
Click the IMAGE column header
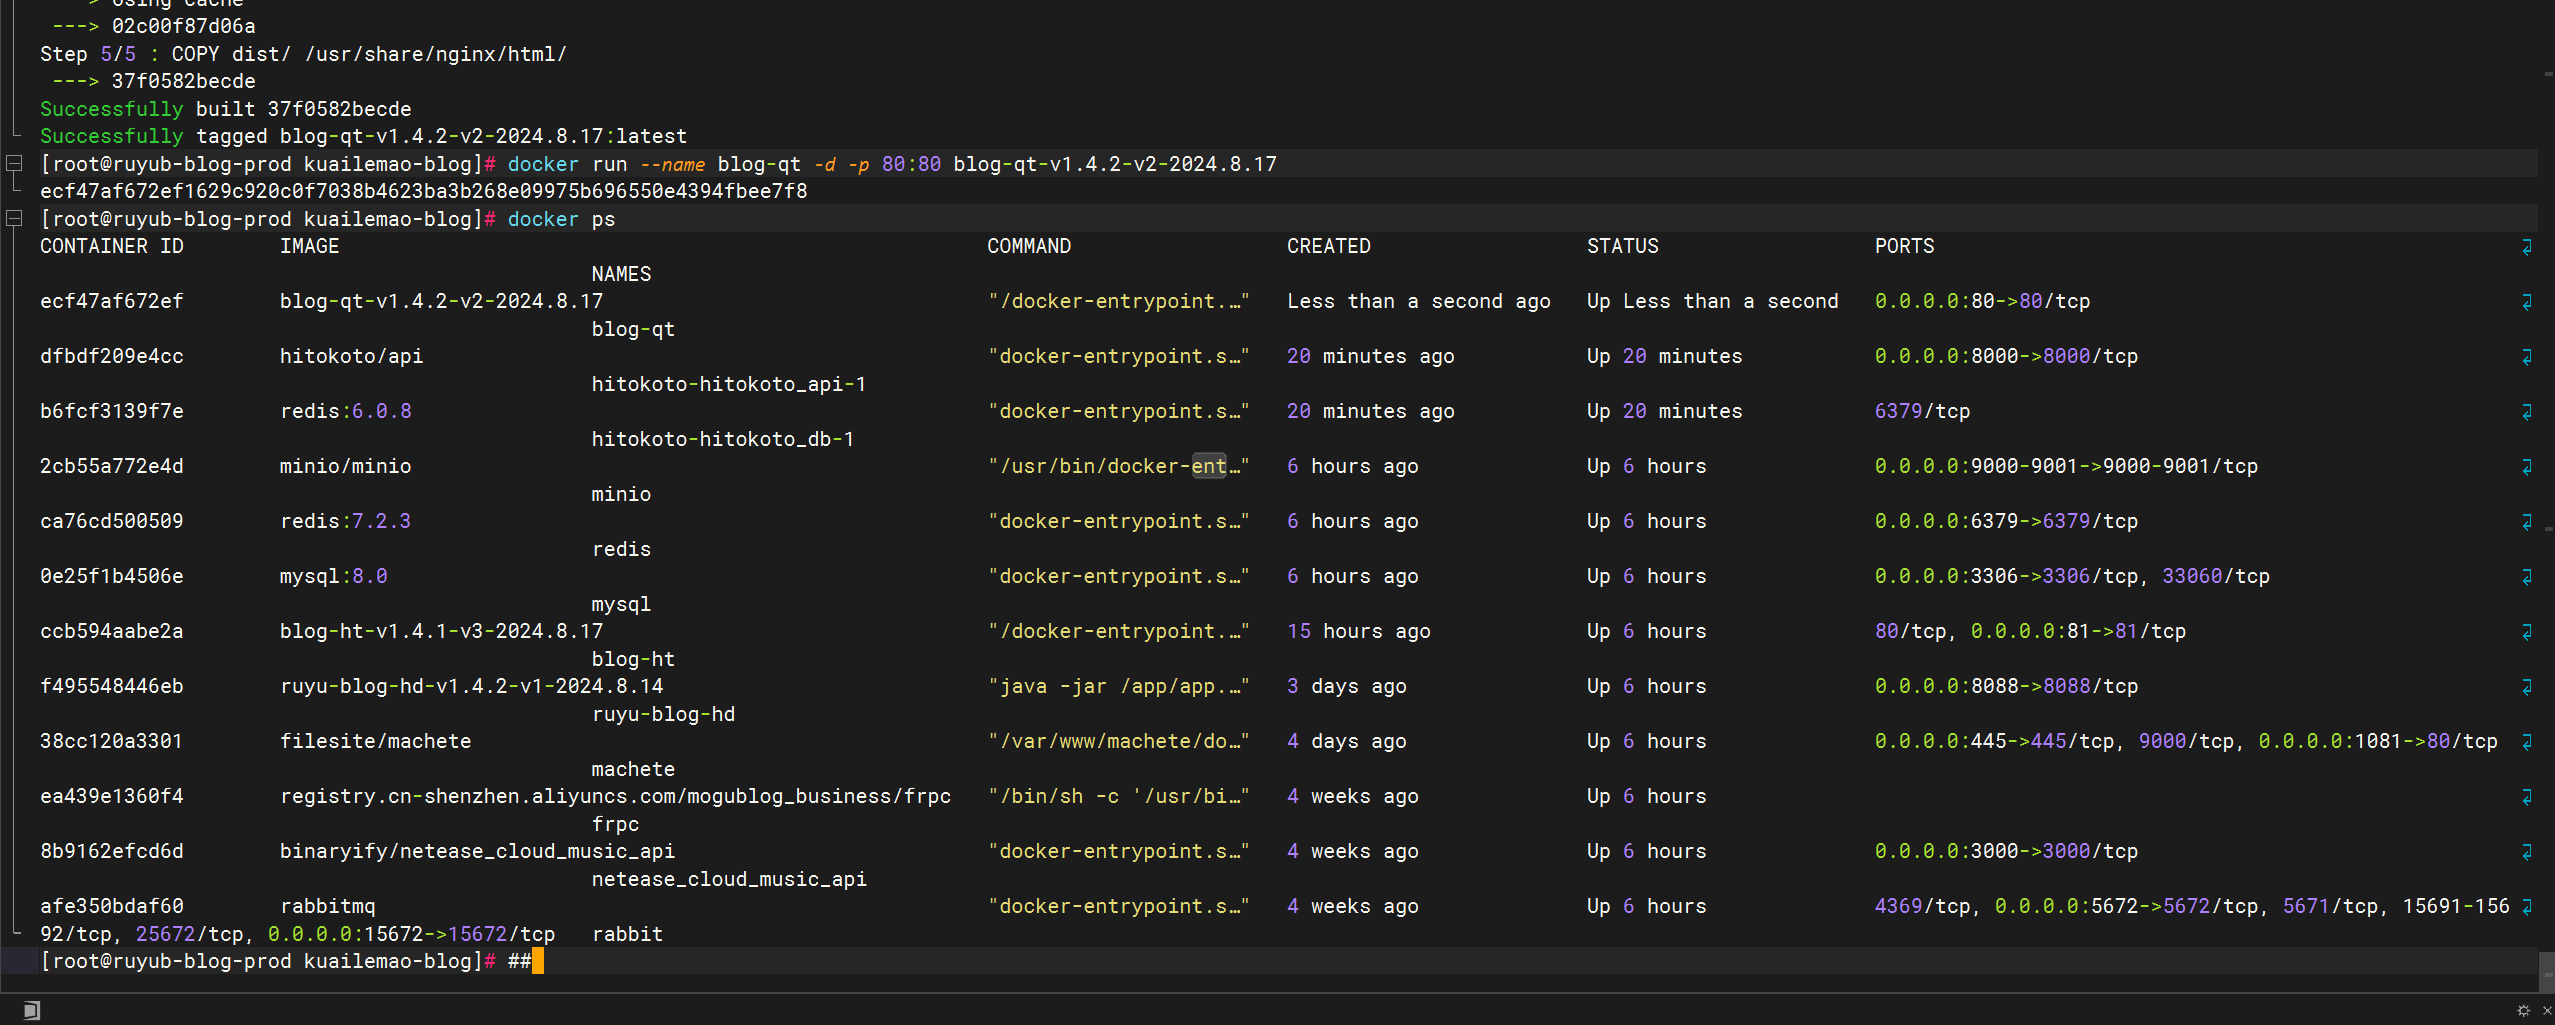coord(309,246)
